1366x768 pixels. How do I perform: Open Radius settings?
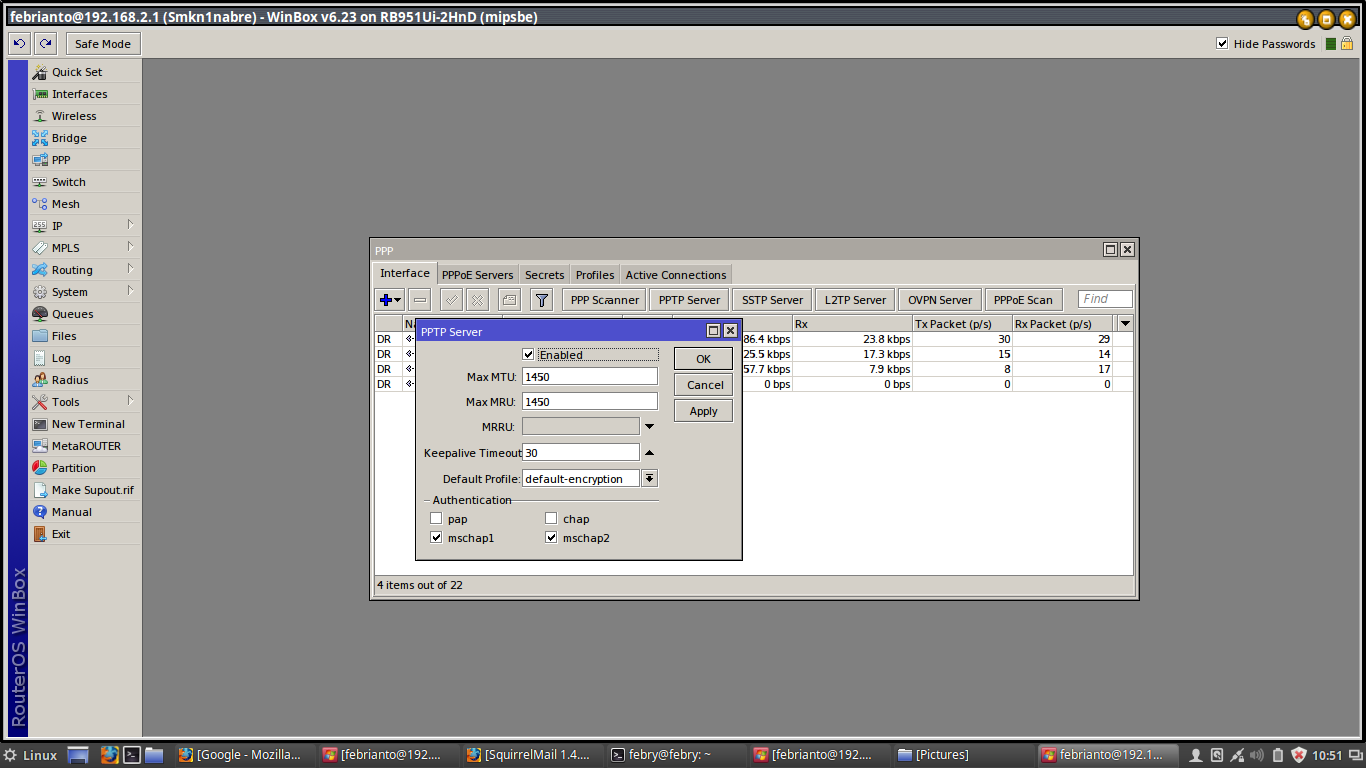(x=84, y=380)
